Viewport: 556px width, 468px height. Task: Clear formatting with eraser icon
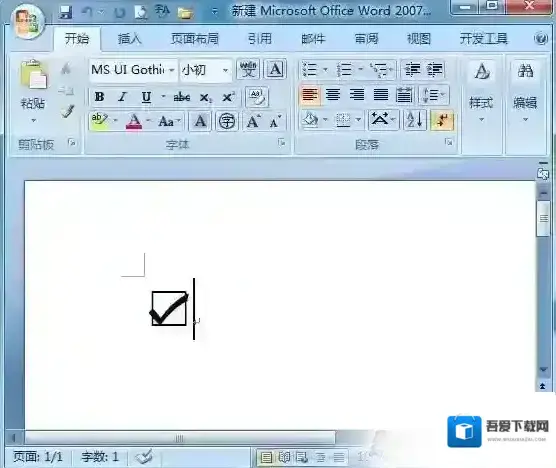point(257,97)
